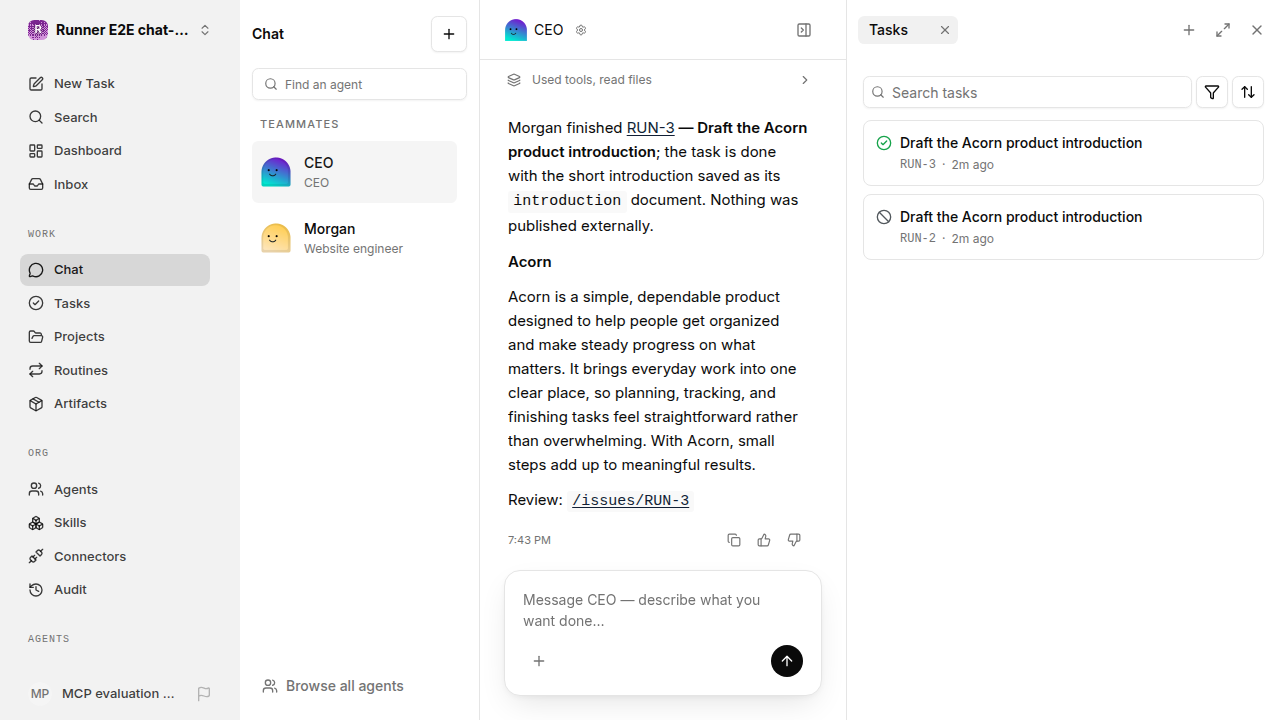Open the Routines page
Viewport: 1280px width, 720px height.
115,370
